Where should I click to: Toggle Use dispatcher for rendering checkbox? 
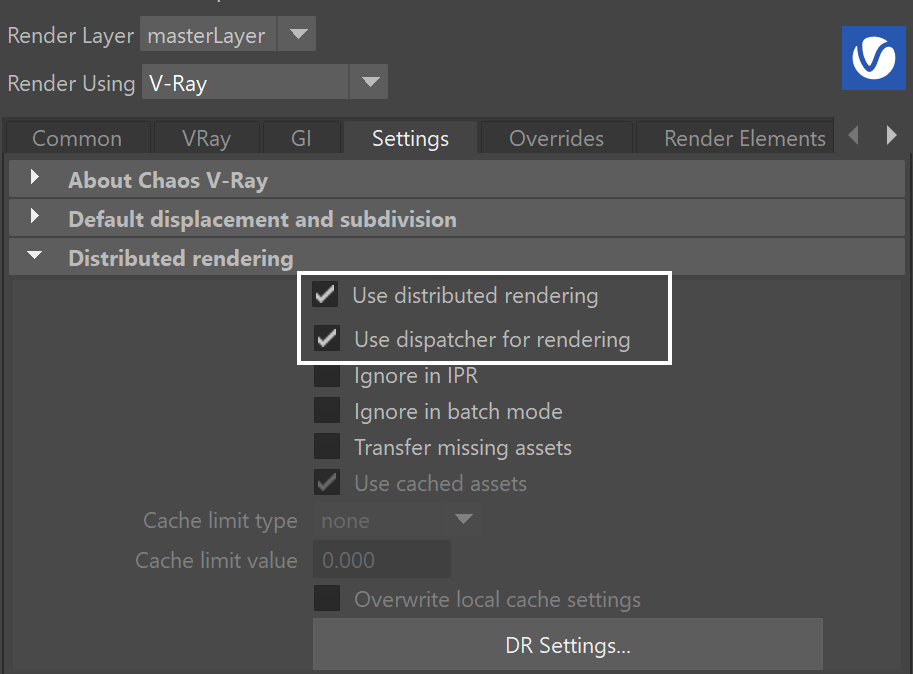coord(327,338)
